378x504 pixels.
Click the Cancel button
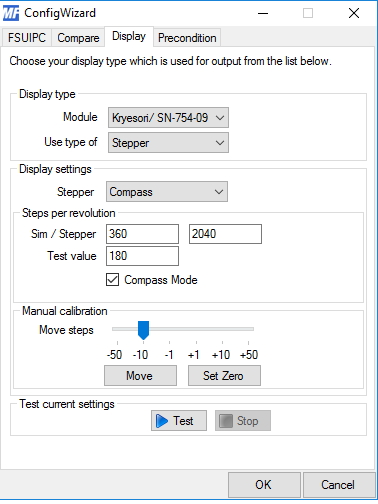[339, 485]
